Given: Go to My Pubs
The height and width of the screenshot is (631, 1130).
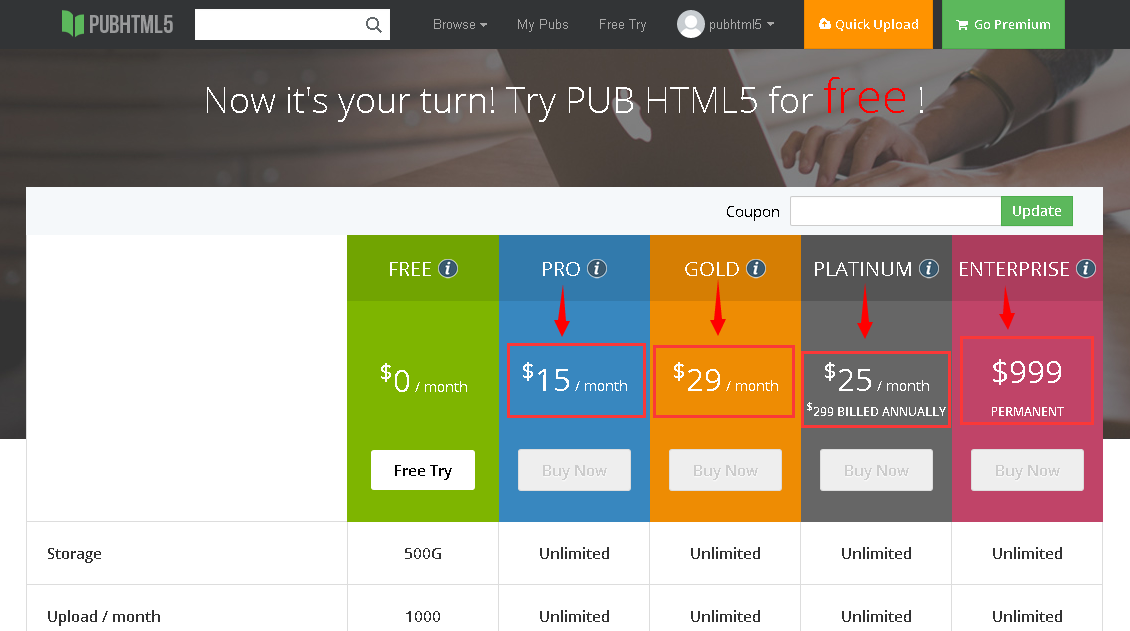Looking at the screenshot, I should (543, 24).
